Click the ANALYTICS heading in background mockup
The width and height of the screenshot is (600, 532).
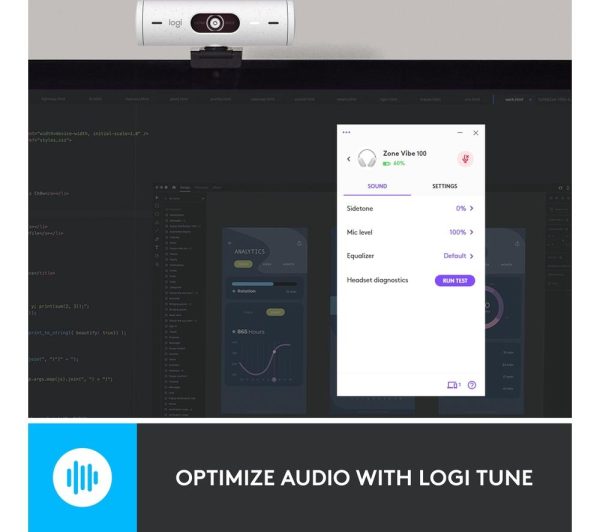click(x=249, y=251)
